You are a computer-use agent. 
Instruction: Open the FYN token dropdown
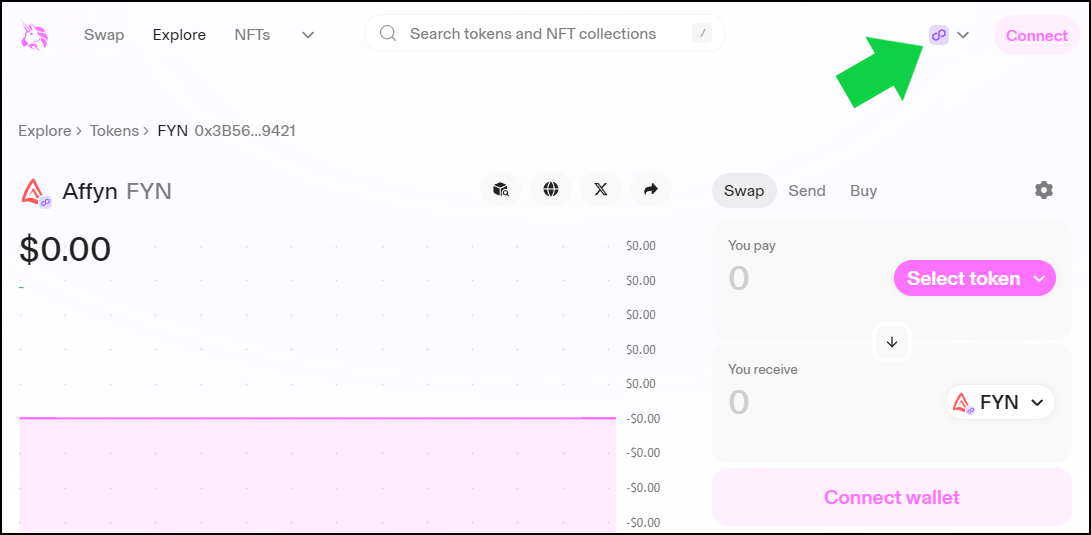click(x=1000, y=403)
